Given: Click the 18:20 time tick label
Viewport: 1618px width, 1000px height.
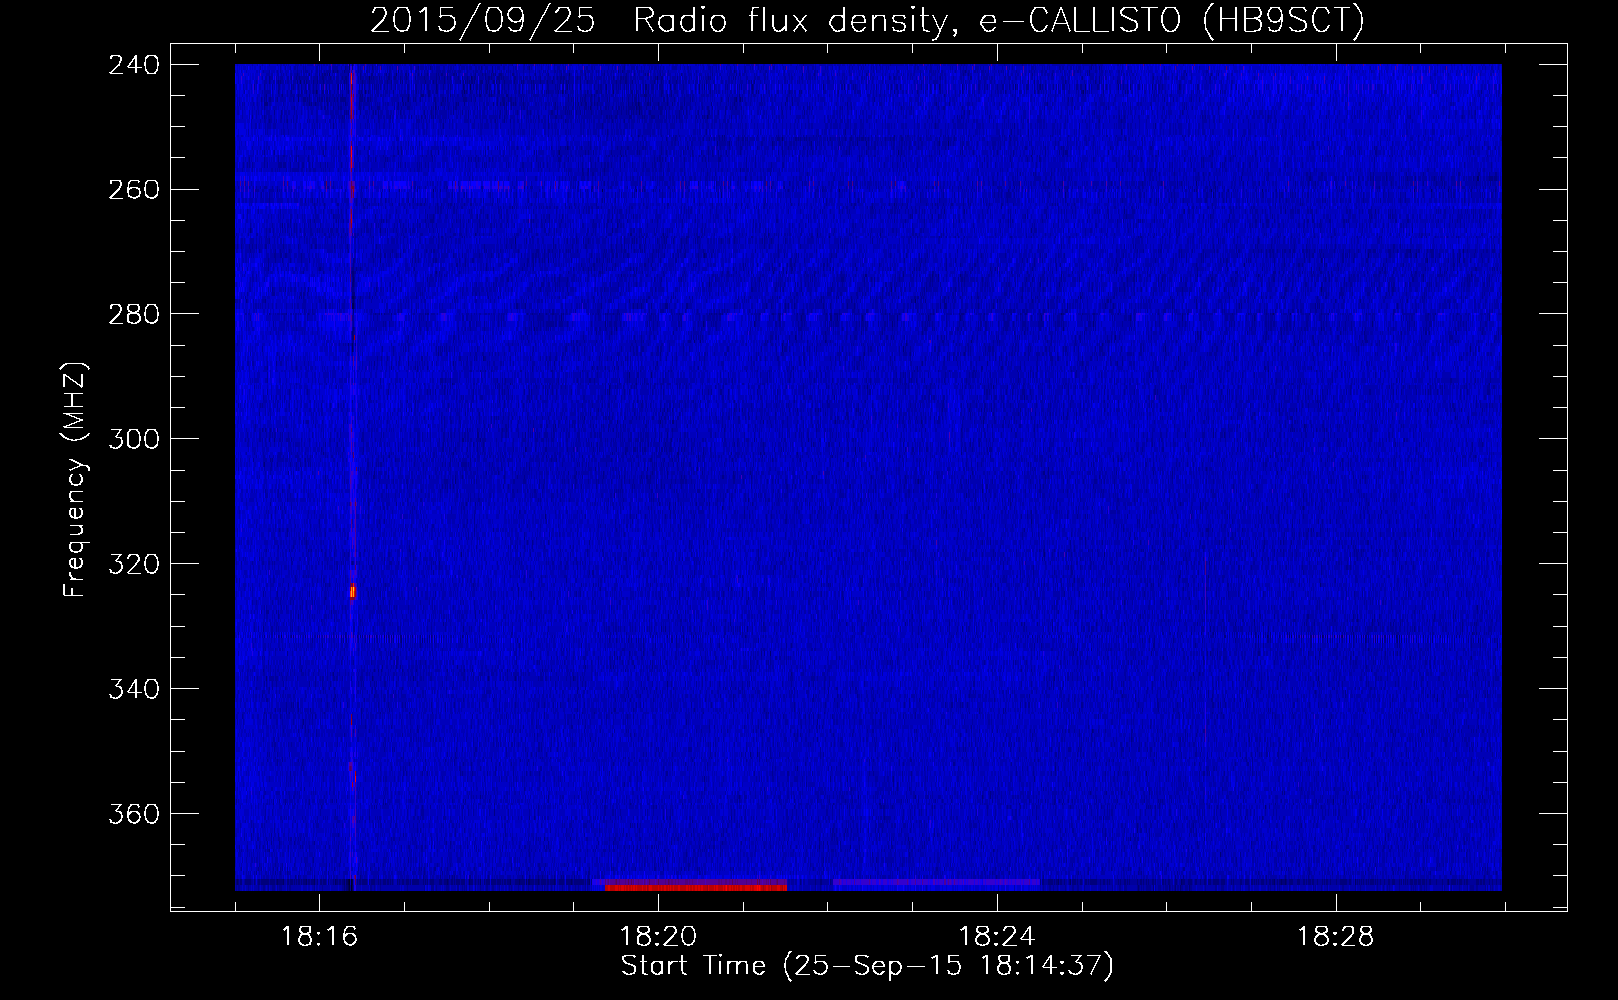Looking at the screenshot, I should [x=658, y=937].
